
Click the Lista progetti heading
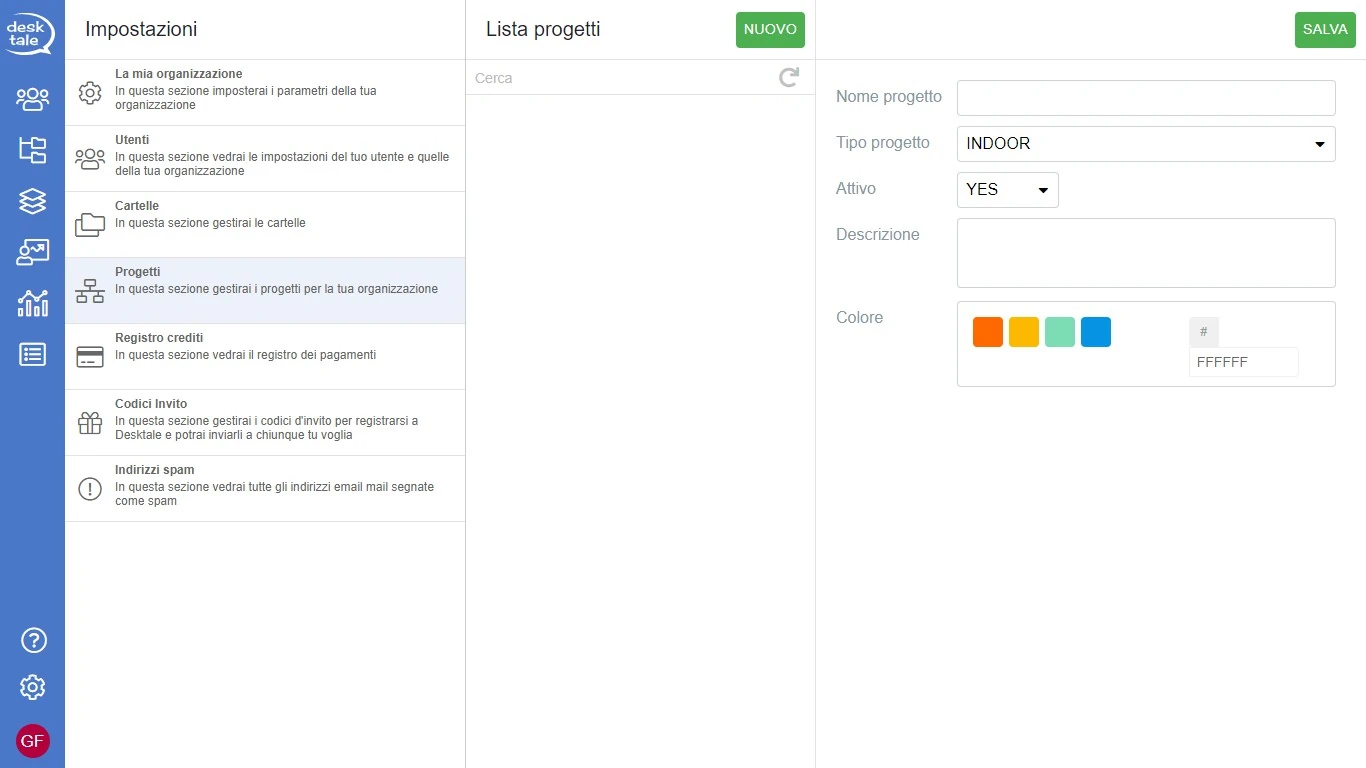(x=543, y=29)
